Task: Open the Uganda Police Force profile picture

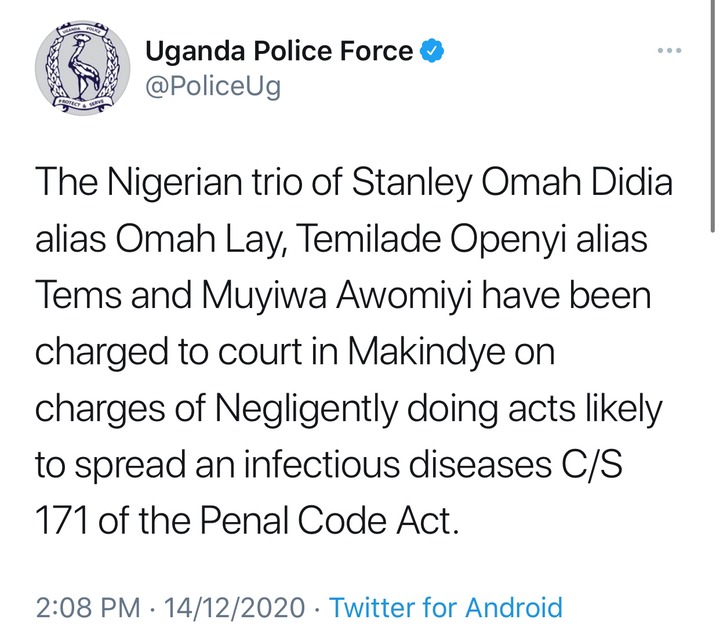Action: 83,68
